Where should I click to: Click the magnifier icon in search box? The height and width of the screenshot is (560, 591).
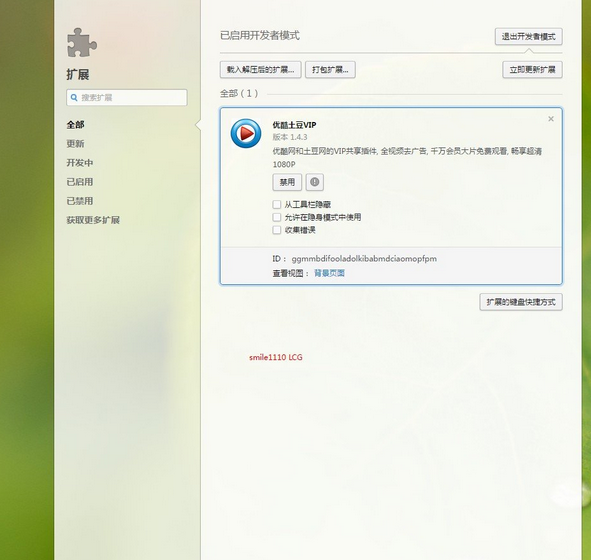coord(74,98)
